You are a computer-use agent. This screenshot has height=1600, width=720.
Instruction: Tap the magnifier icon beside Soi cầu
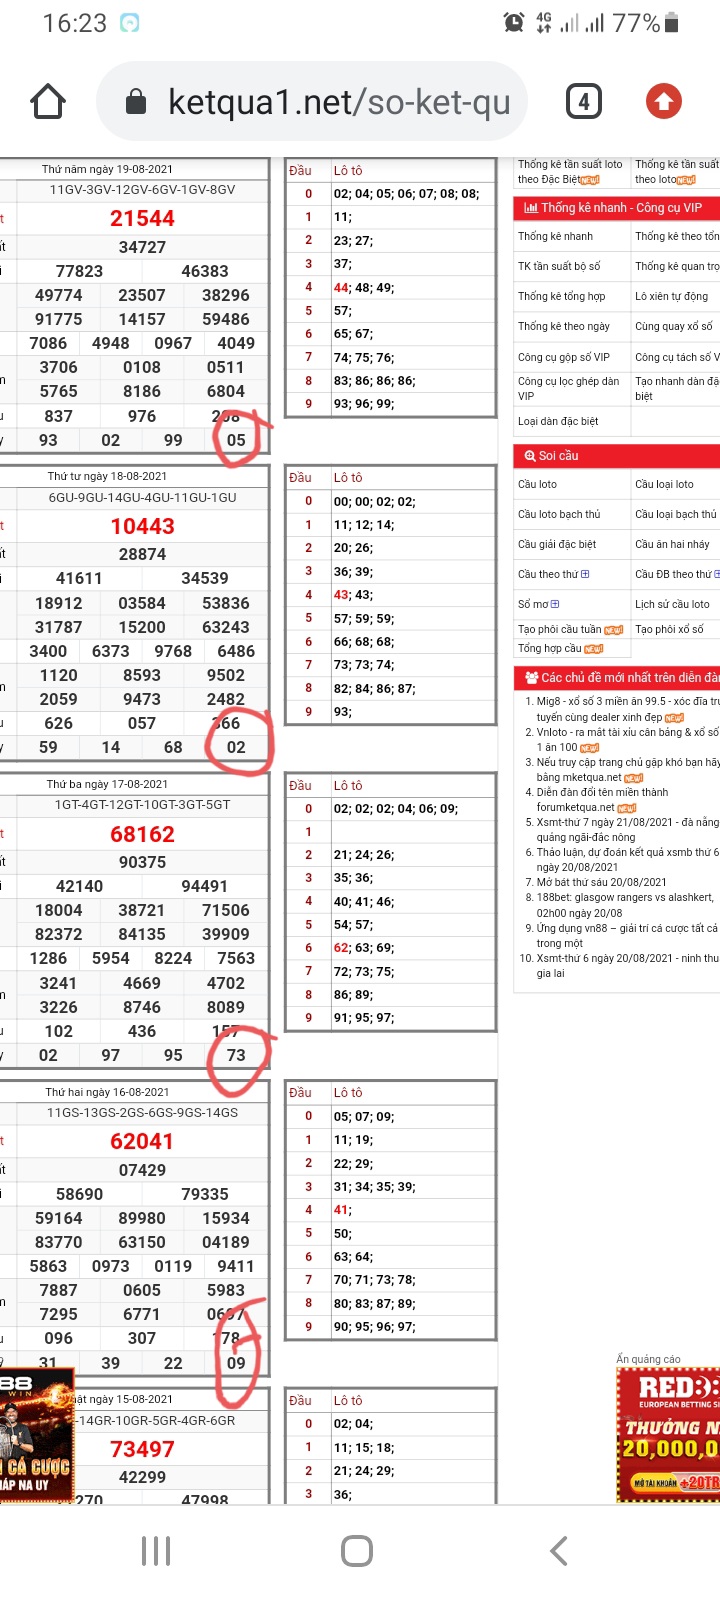pos(530,456)
